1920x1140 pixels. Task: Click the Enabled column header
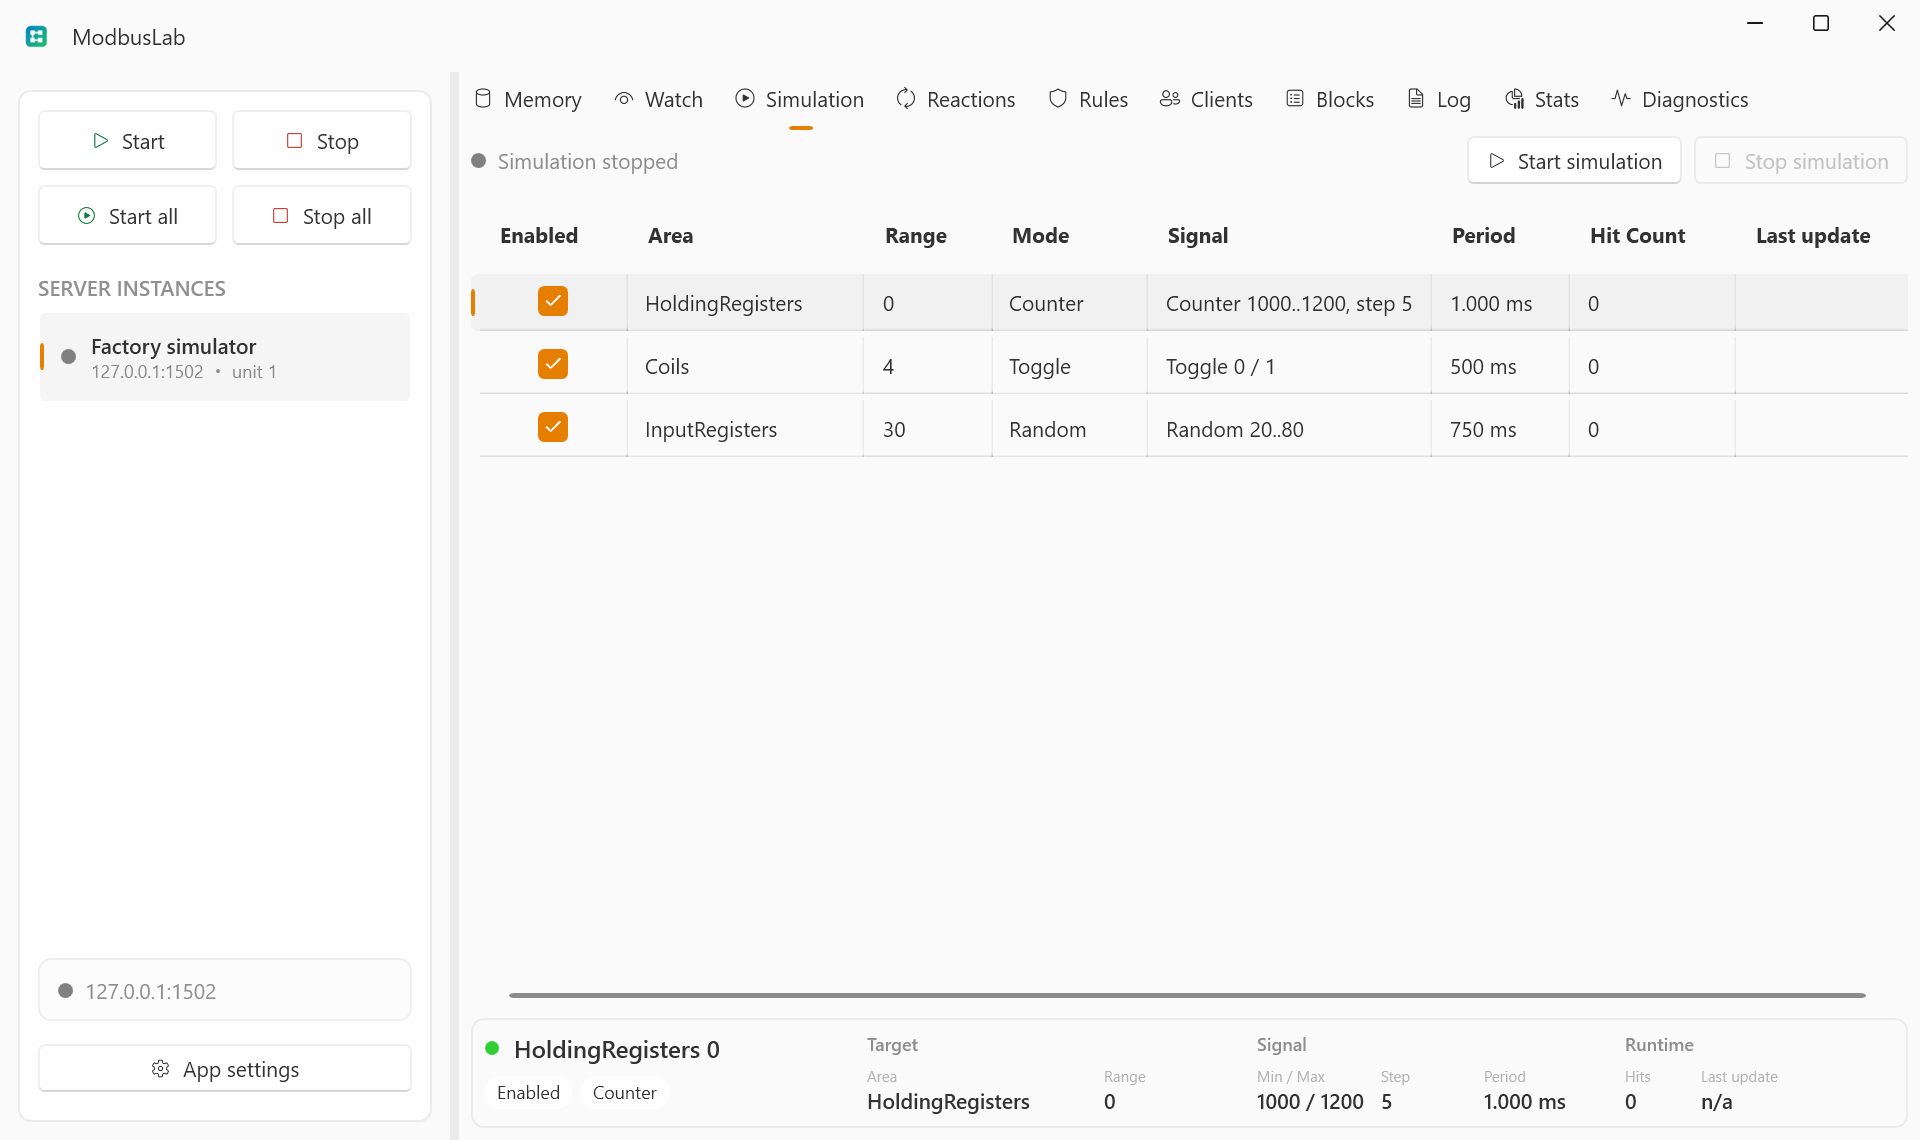click(x=539, y=236)
